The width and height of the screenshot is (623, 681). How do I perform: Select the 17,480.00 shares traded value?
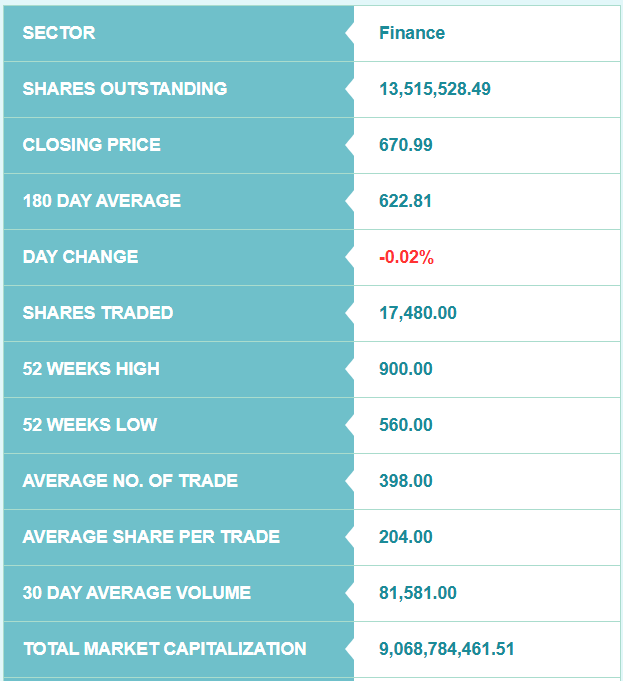pos(418,313)
